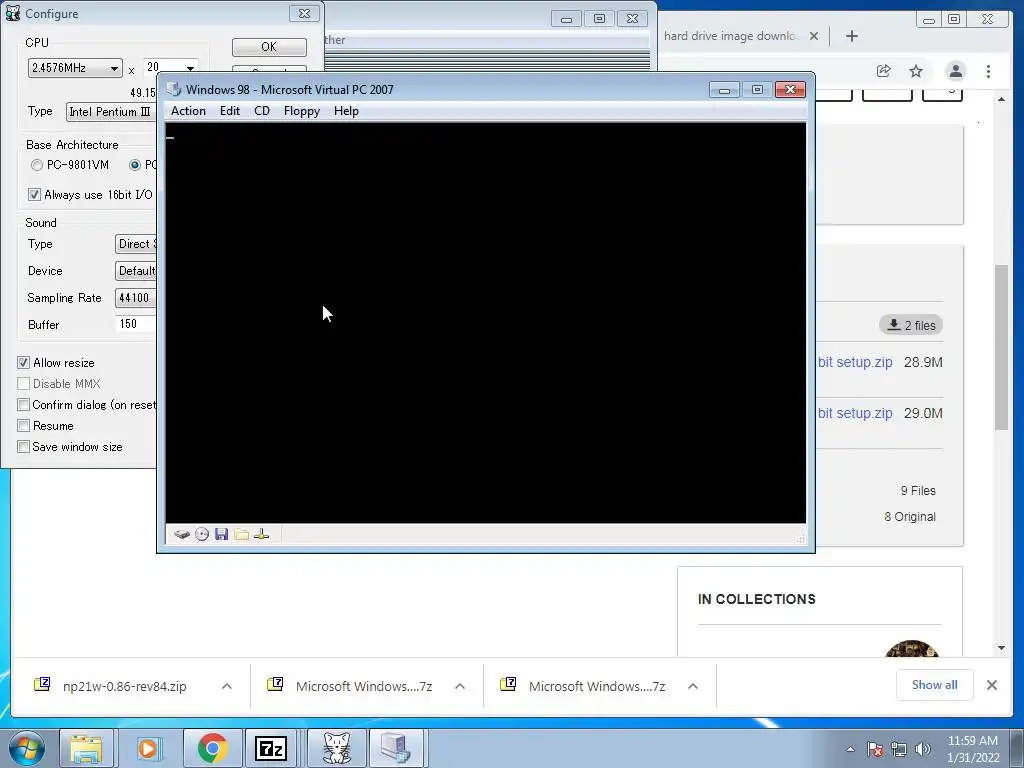Select the PC-9801VM architecture radio button
Image resolution: width=1024 pixels, height=768 pixels.
pos(37,165)
